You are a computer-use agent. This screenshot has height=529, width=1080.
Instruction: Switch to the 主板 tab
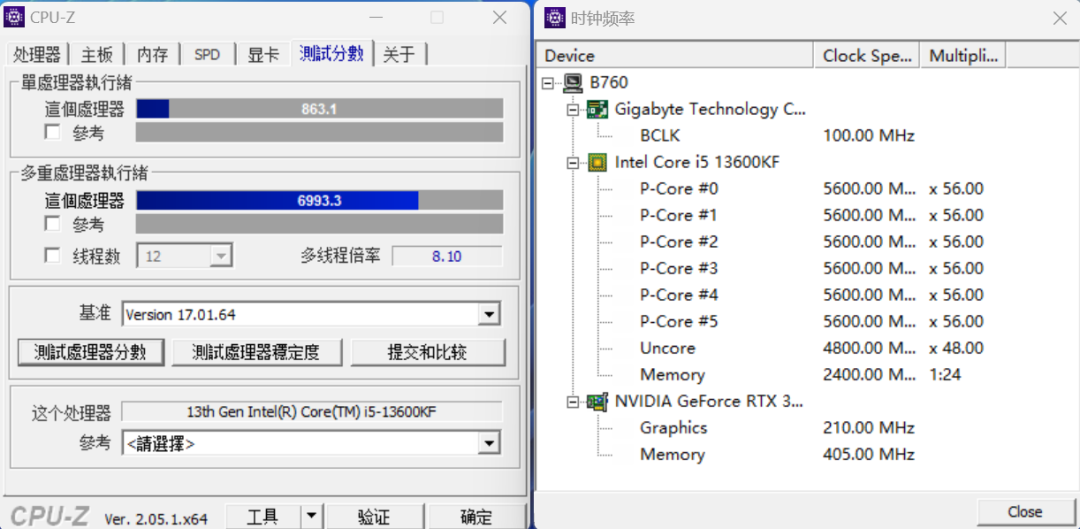click(x=97, y=54)
